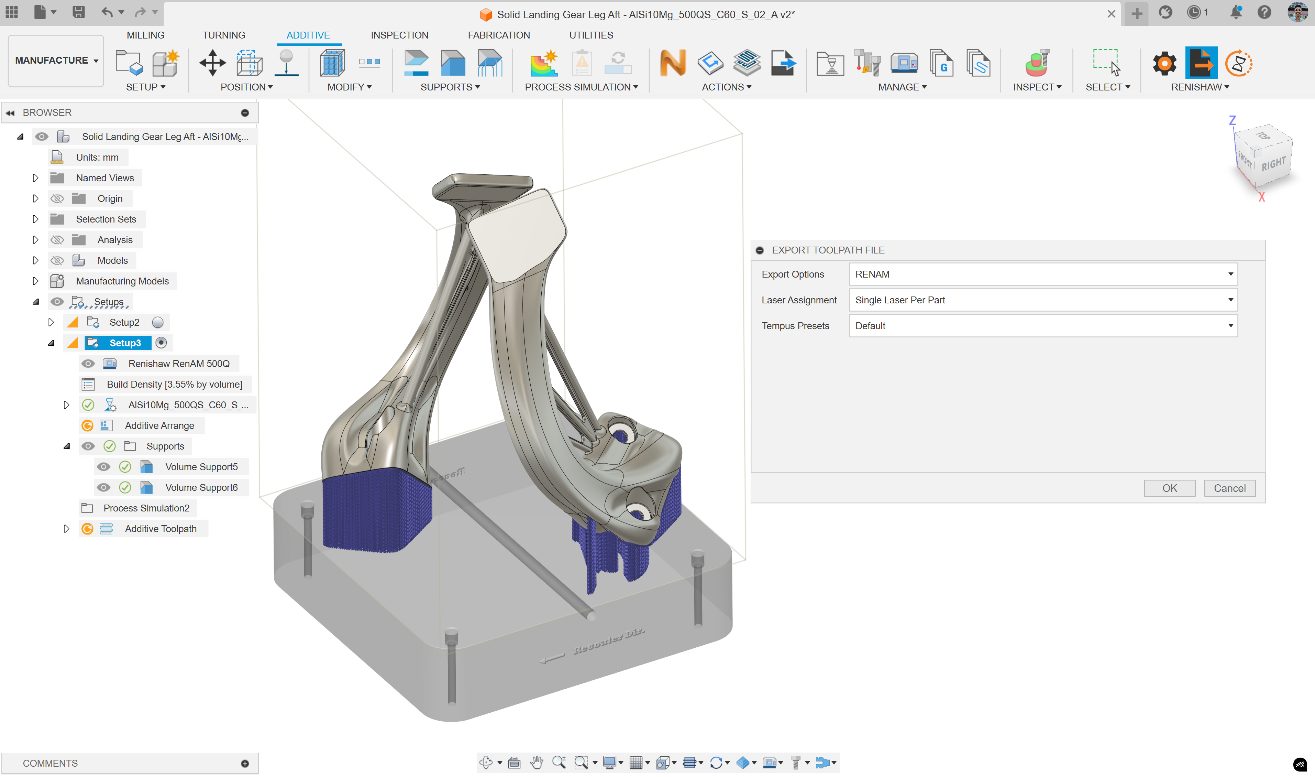Viewport: 1315px width, 777px height.
Task: Click the Netfabb icon in the toolbar
Action: coord(671,63)
